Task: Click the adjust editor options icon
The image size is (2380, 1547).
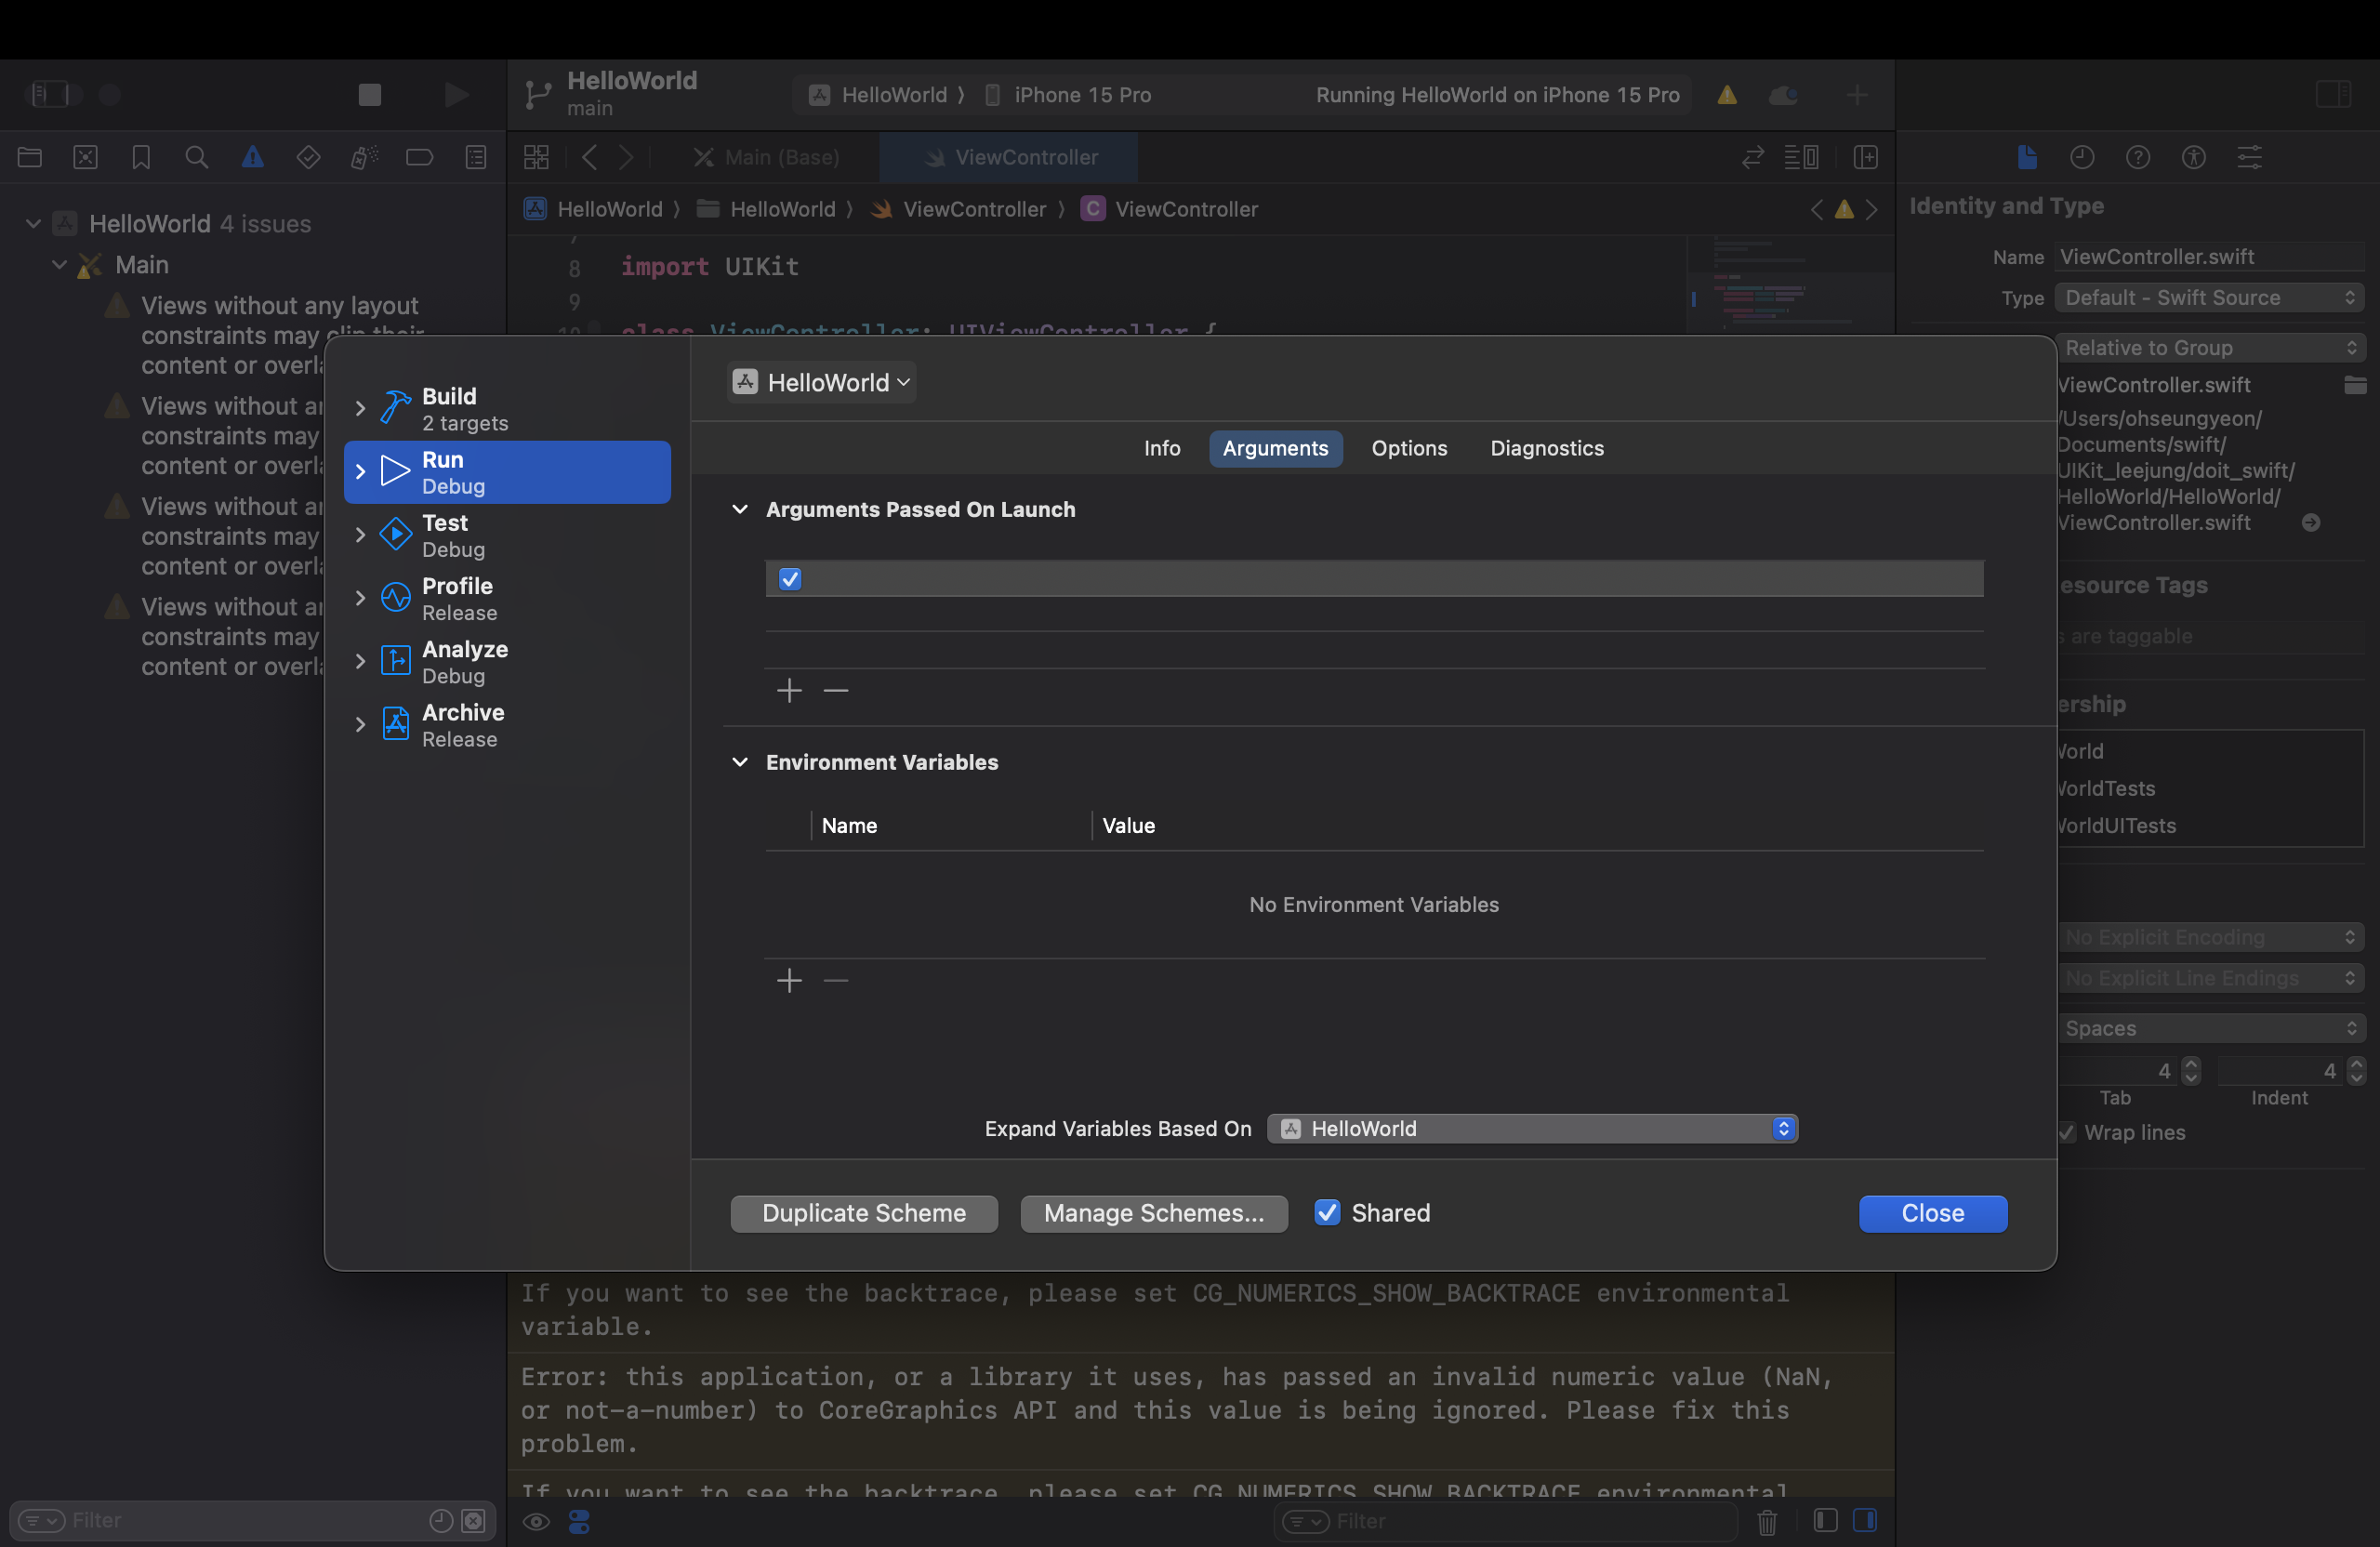Action: coord(1802,157)
